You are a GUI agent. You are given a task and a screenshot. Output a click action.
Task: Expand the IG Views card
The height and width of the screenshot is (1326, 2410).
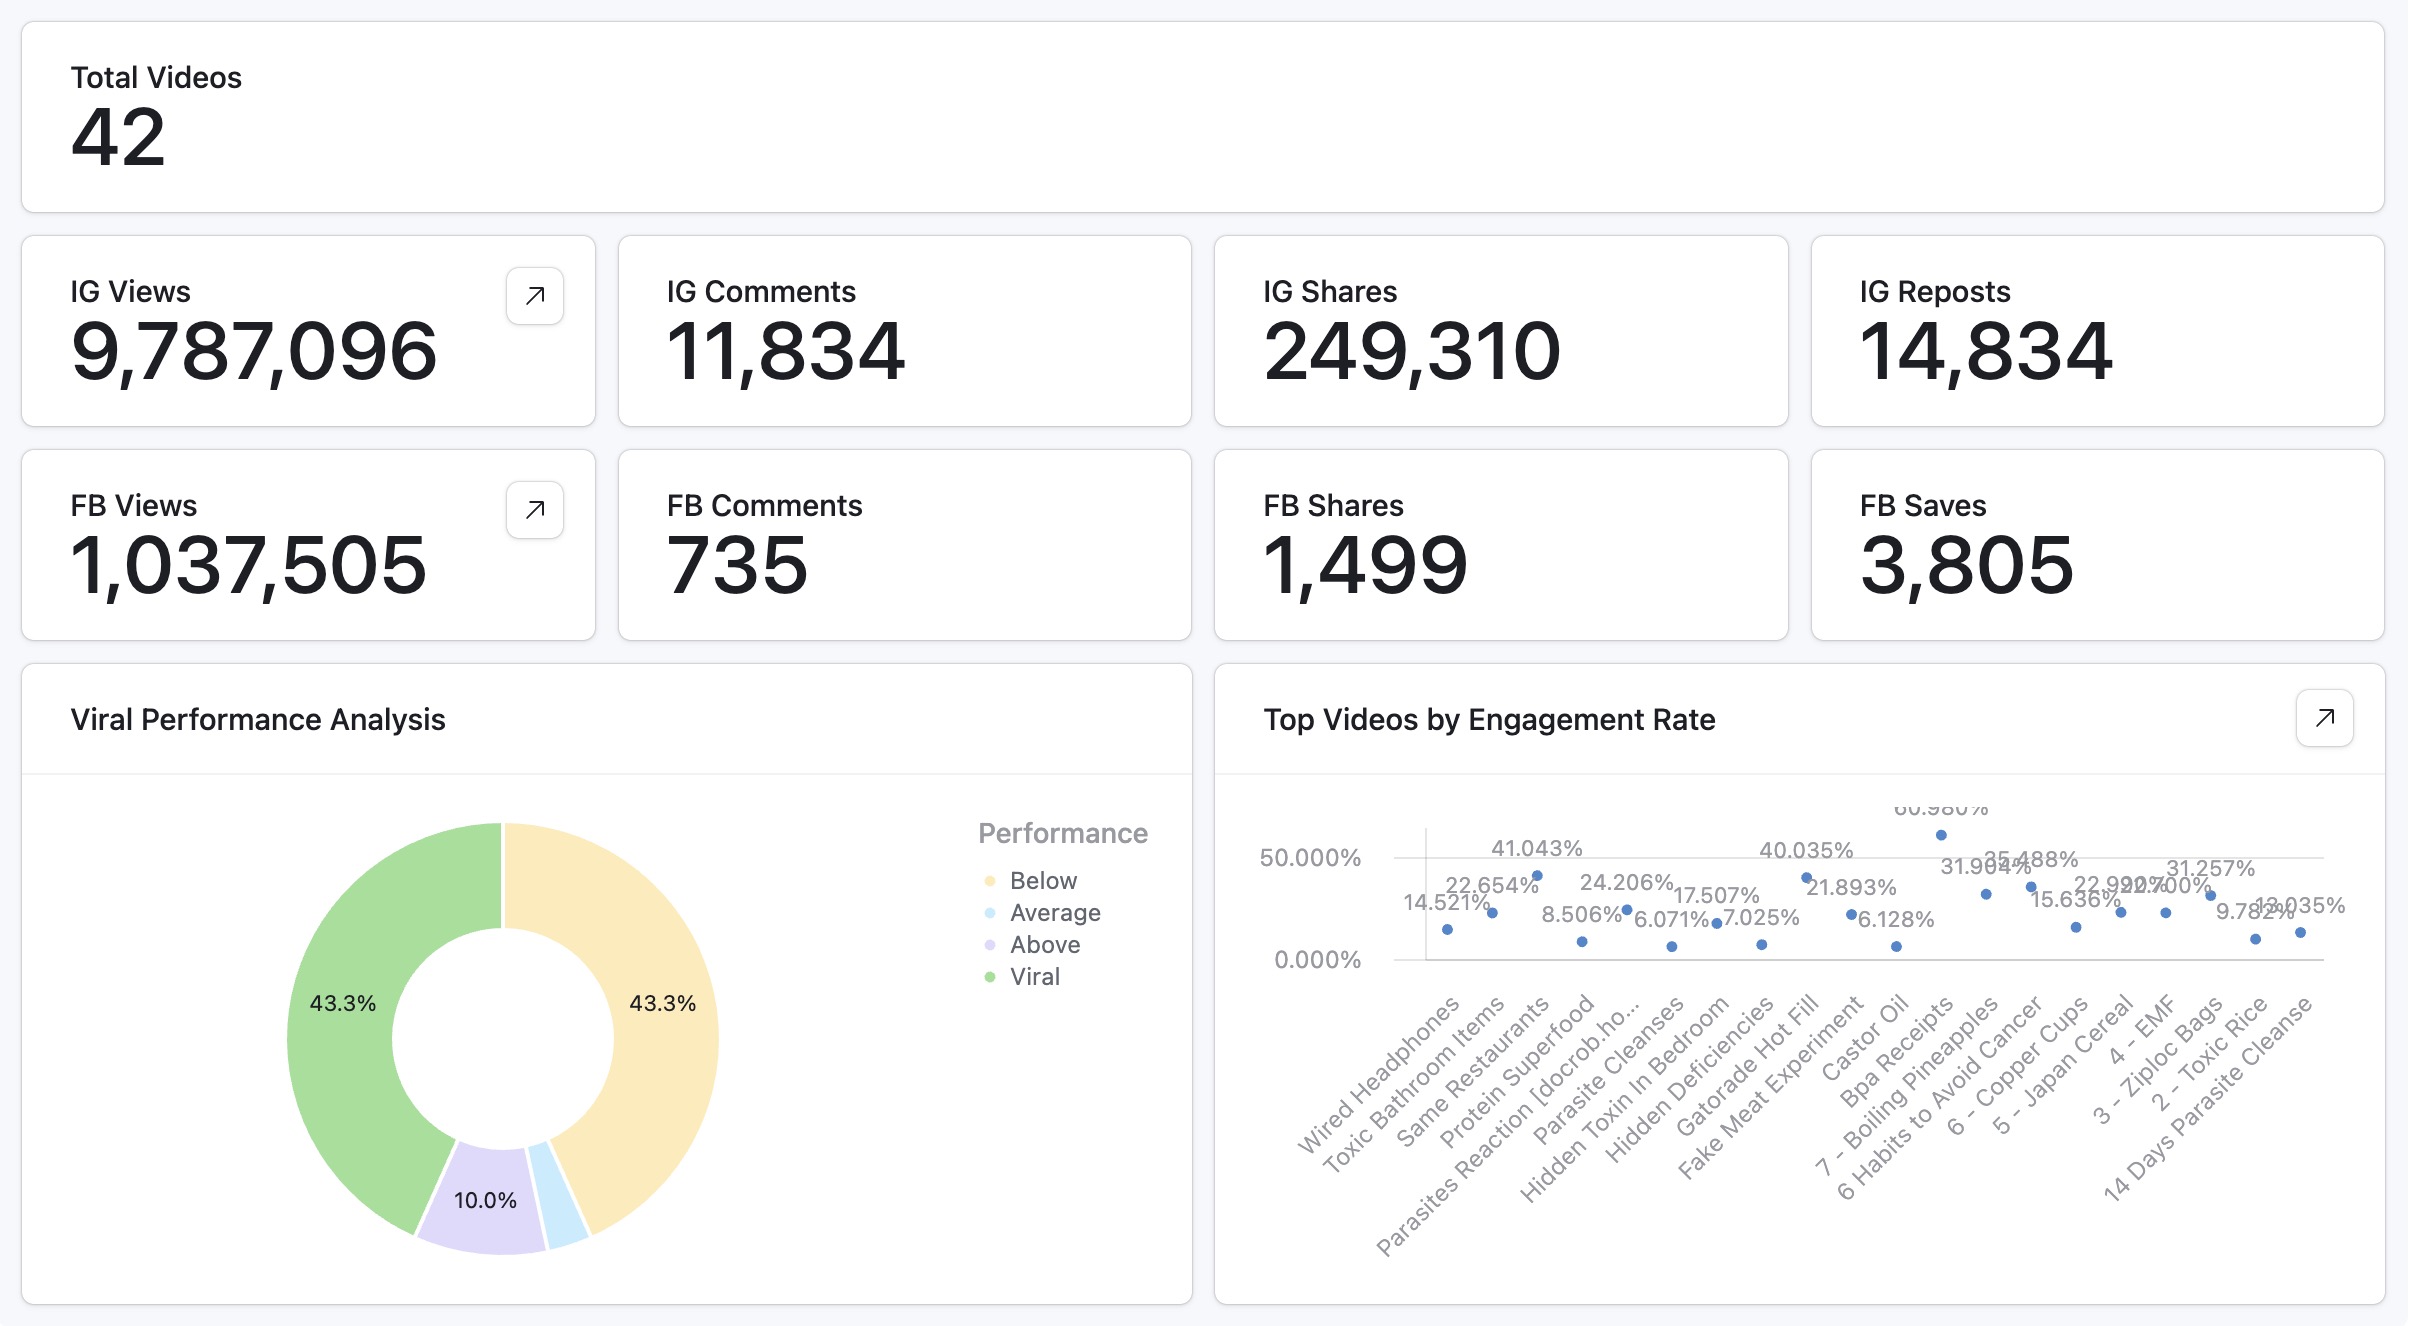point(533,295)
